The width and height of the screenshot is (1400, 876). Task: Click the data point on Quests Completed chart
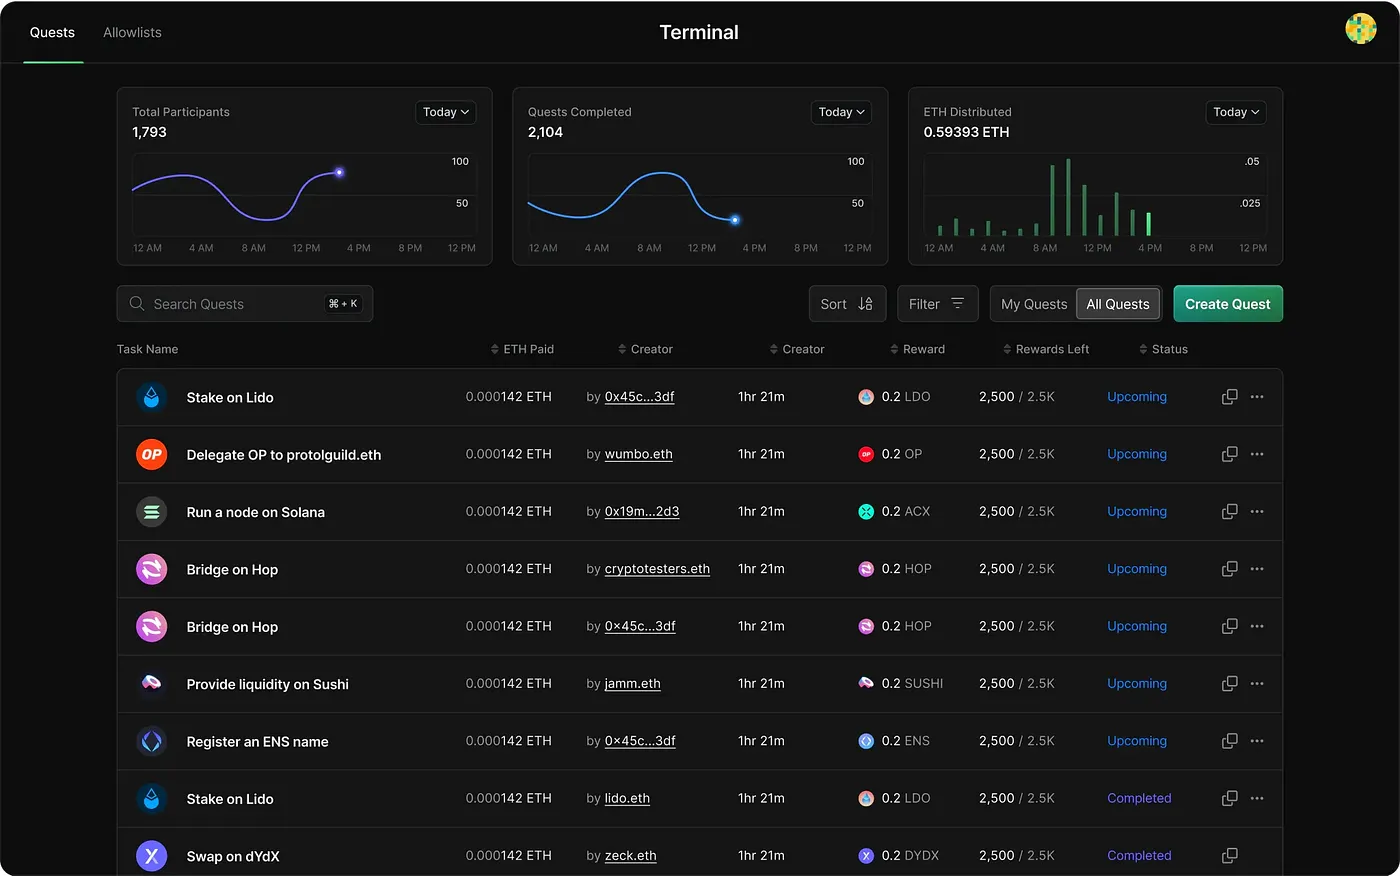(x=735, y=220)
